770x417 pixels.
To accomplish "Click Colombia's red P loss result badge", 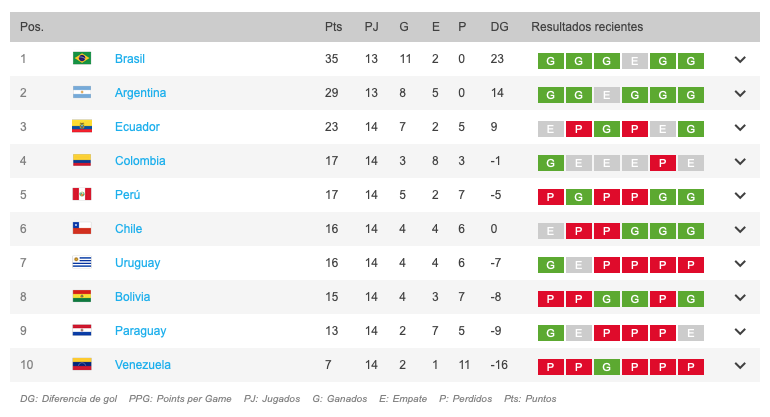I will (x=661, y=162).
